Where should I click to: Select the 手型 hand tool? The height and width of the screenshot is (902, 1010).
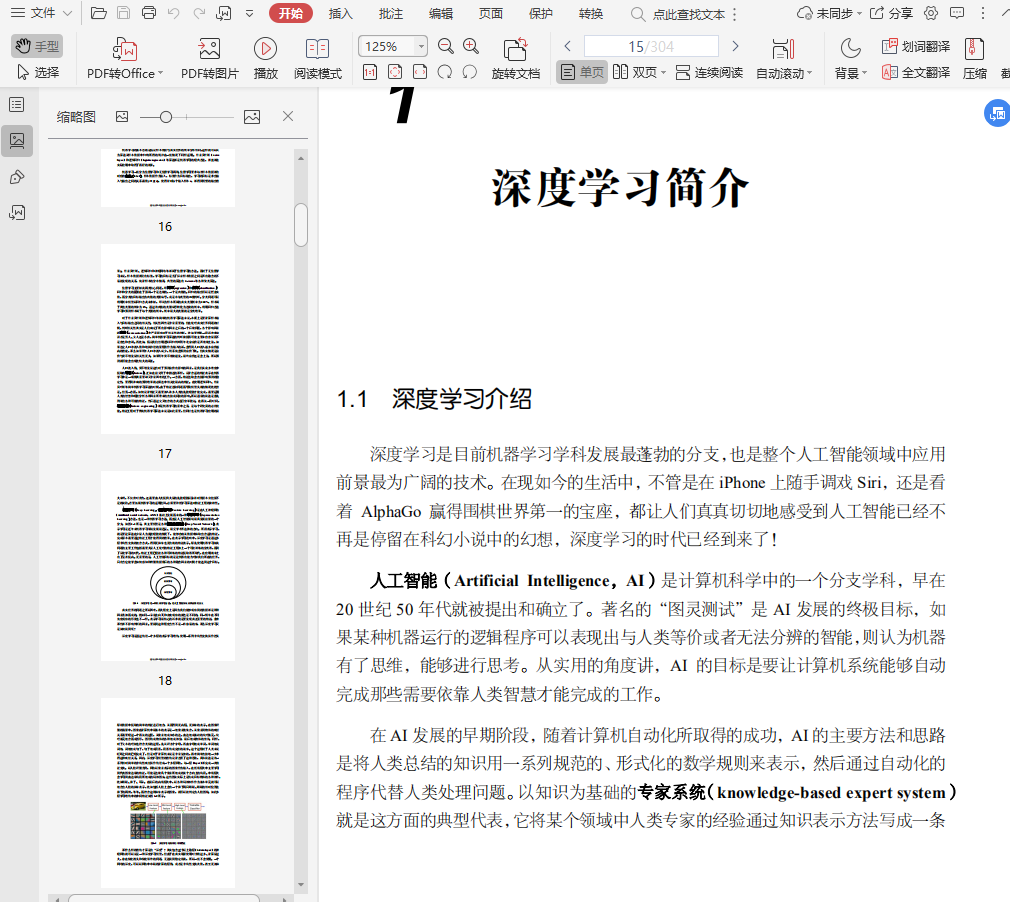pyautogui.click(x=37, y=46)
